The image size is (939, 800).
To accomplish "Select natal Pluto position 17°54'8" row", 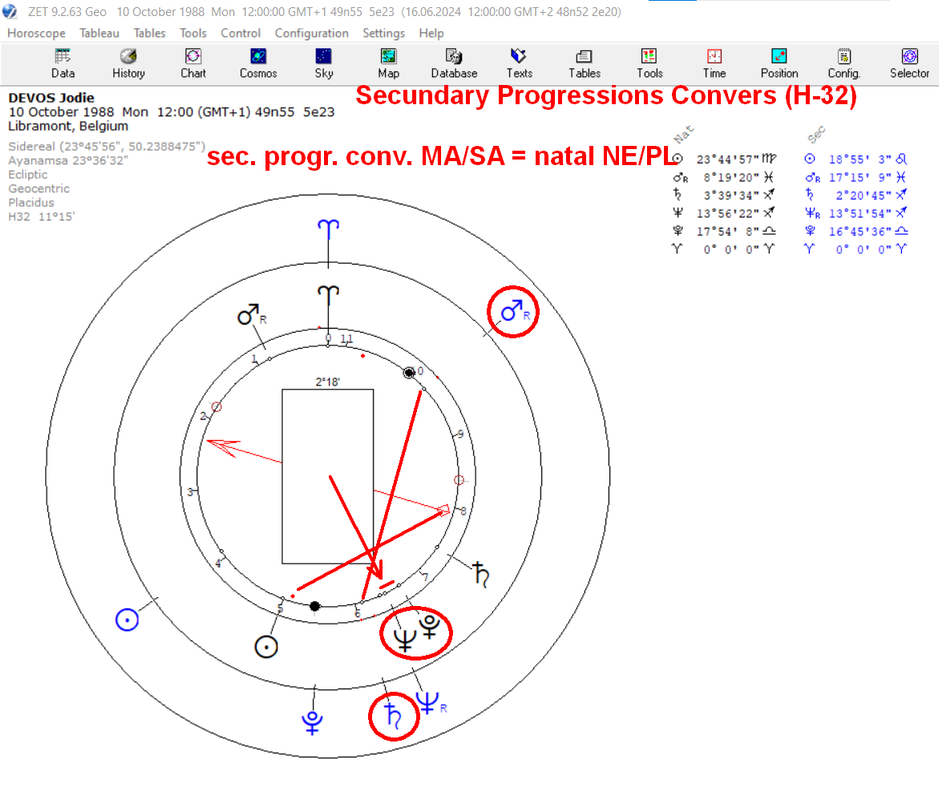I will 725,231.
